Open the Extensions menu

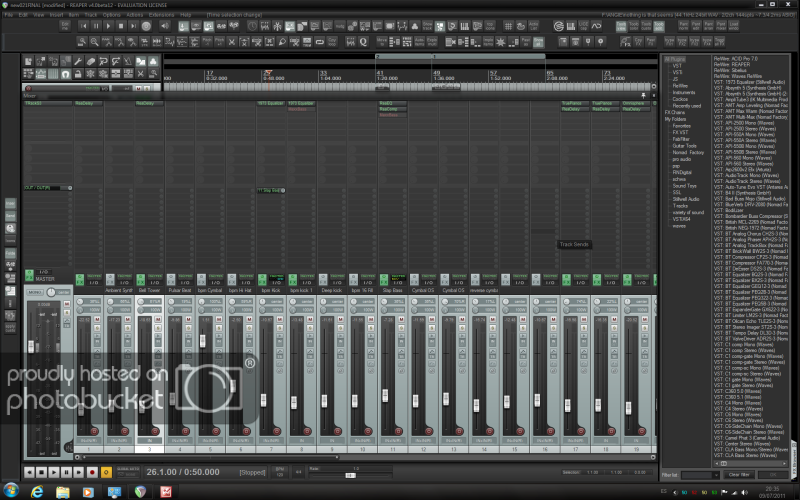pos(160,15)
